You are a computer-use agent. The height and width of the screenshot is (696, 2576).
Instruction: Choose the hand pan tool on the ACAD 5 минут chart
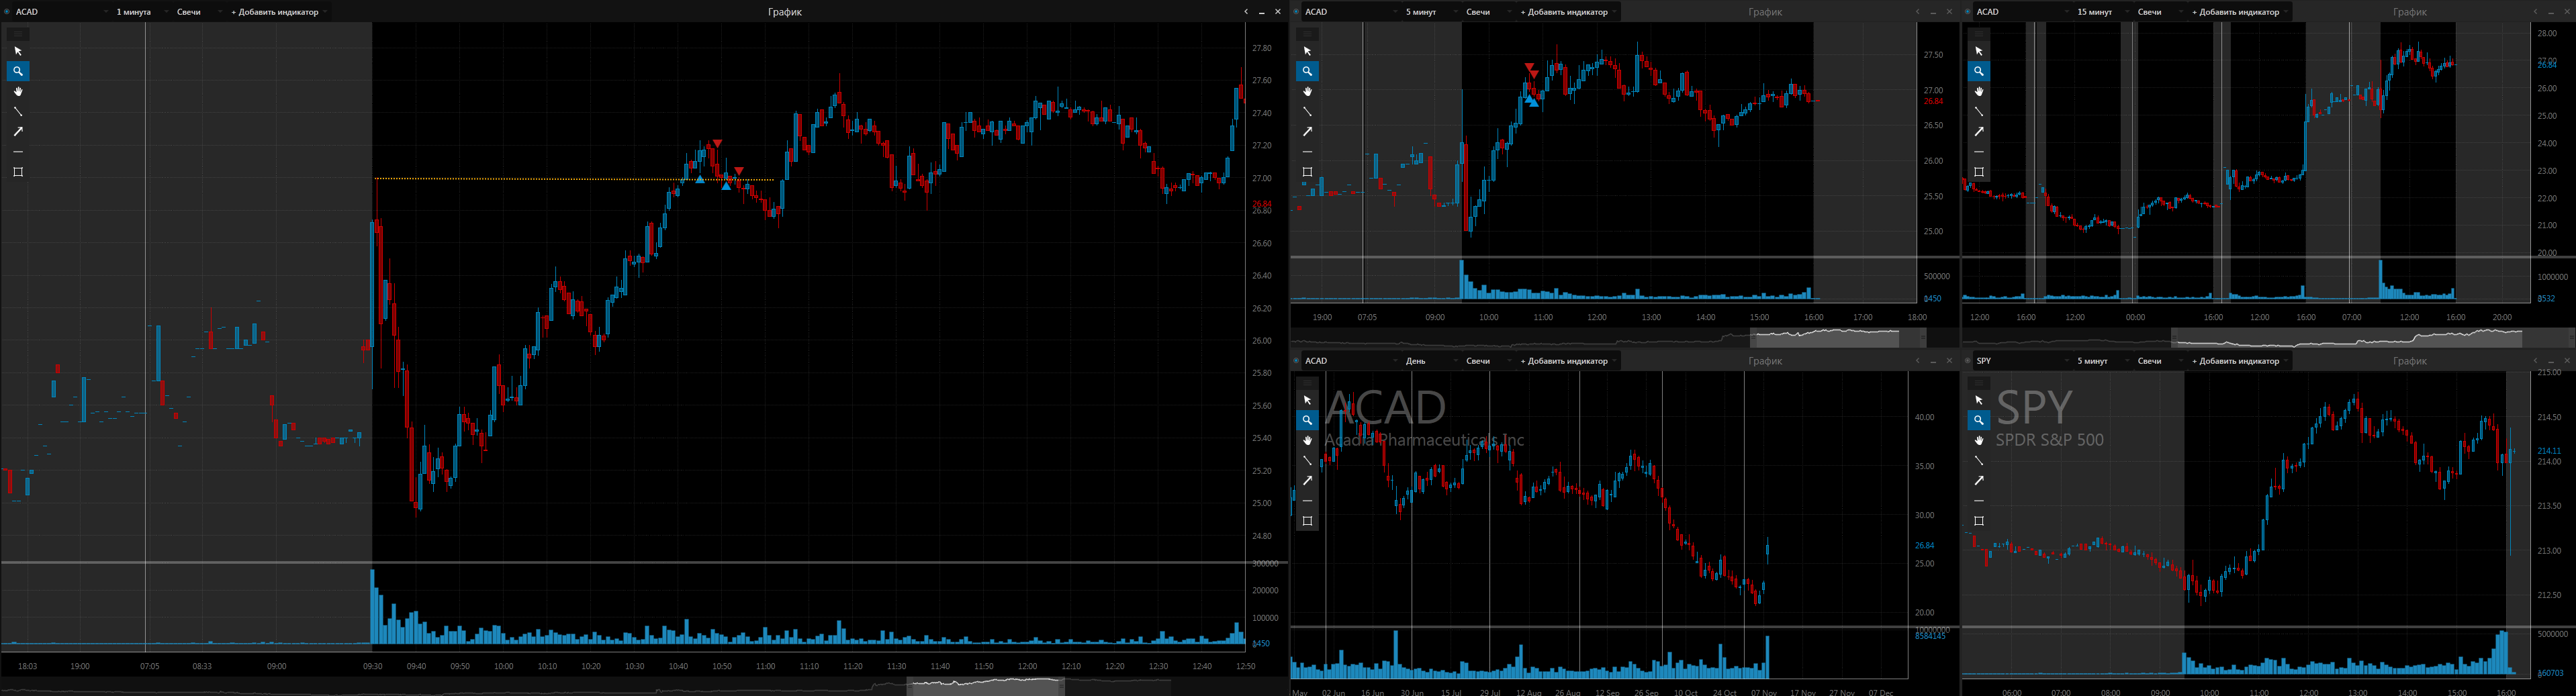coord(1307,91)
